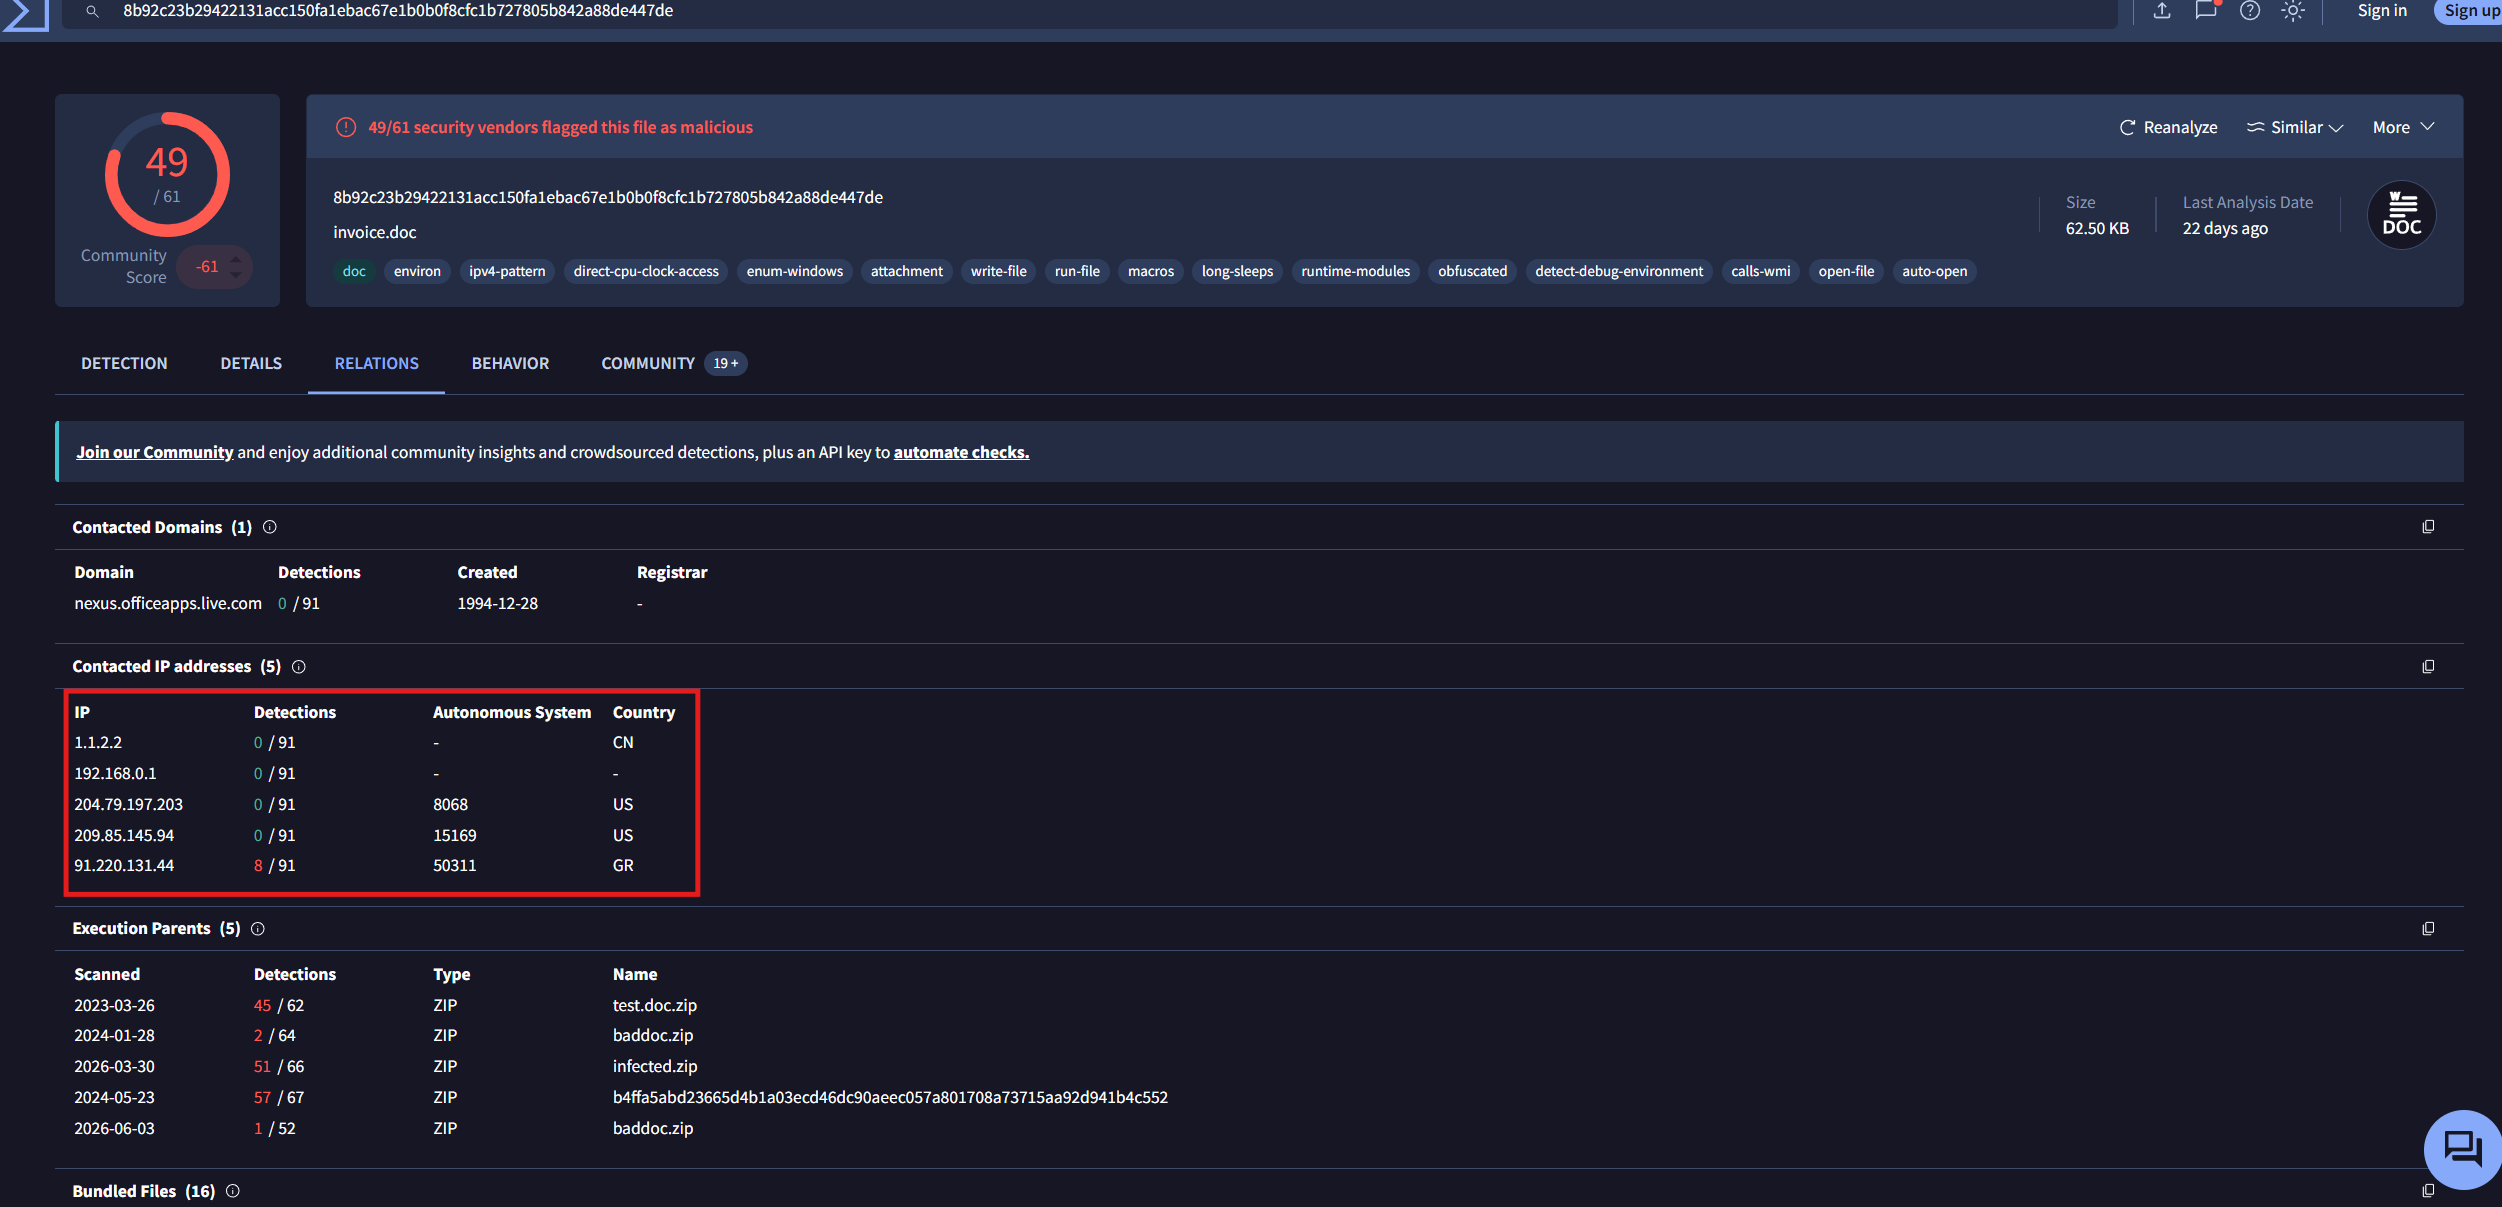This screenshot has height=1207, width=2502.
Task: Switch to the DETAILS tab
Action: (251, 363)
